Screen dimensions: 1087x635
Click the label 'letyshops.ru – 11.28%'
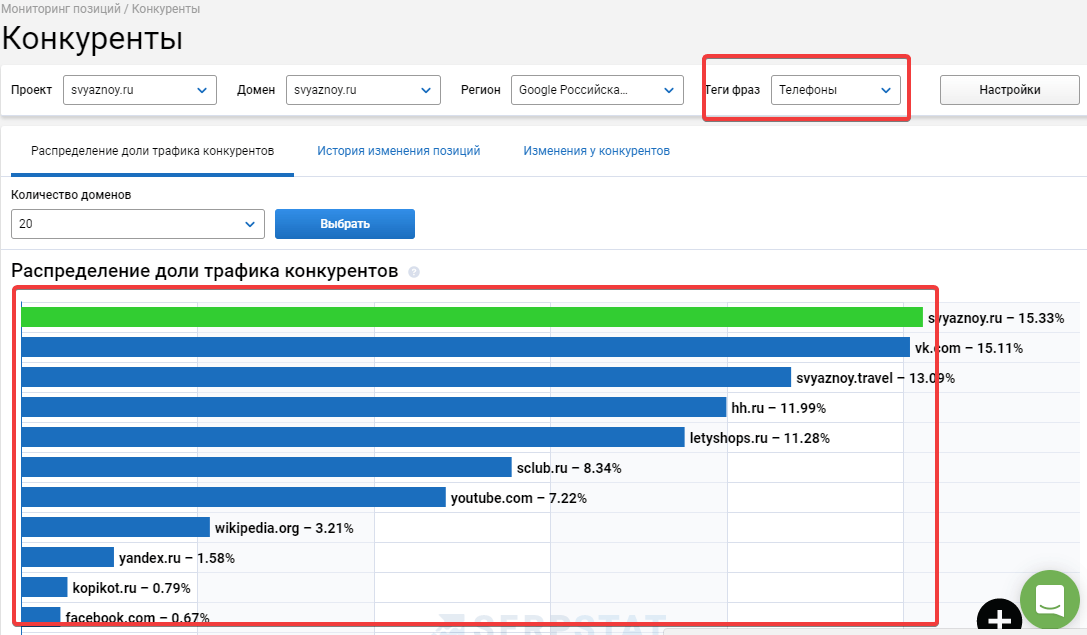pyautogui.click(x=760, y=438)
